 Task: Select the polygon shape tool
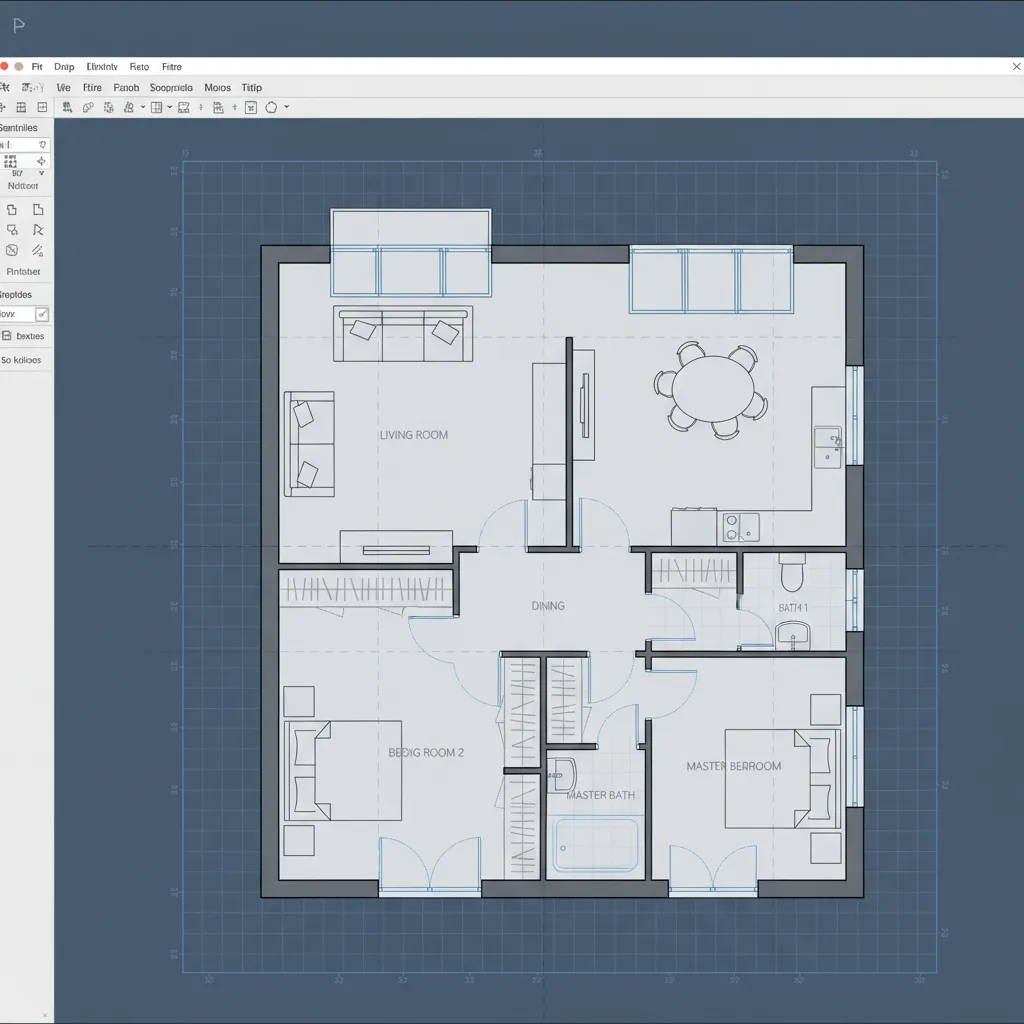(x=271, y=107)
